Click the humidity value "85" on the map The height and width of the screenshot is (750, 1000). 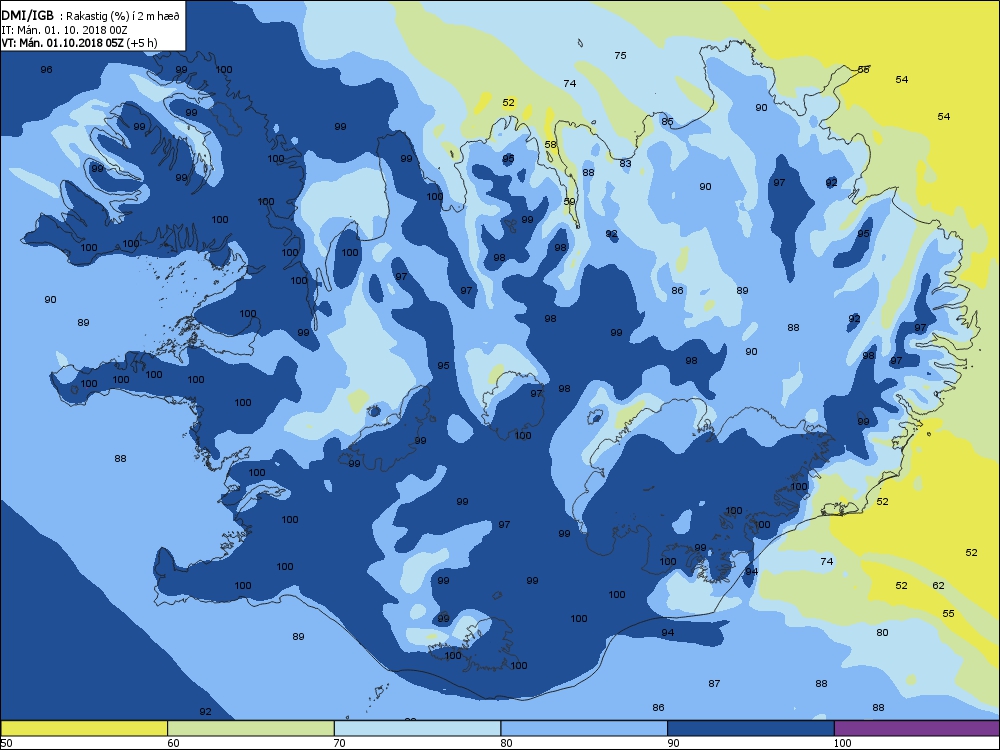tap(667, 121)
